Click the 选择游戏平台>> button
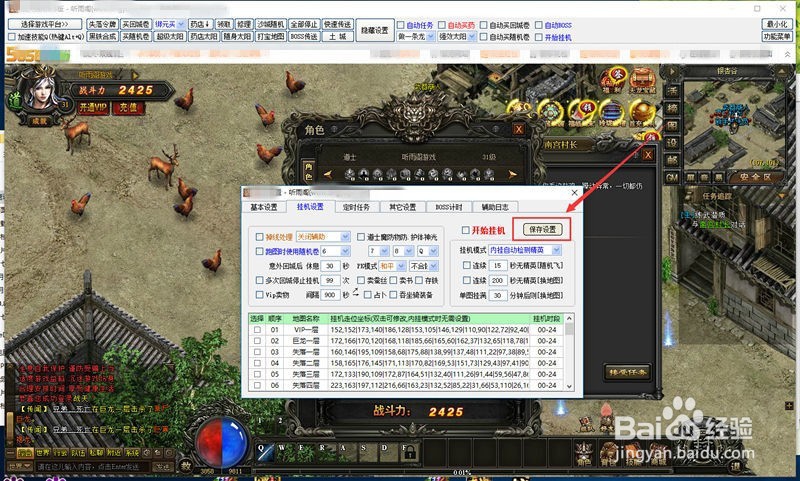The image size is (800, 481). point(44,24)
